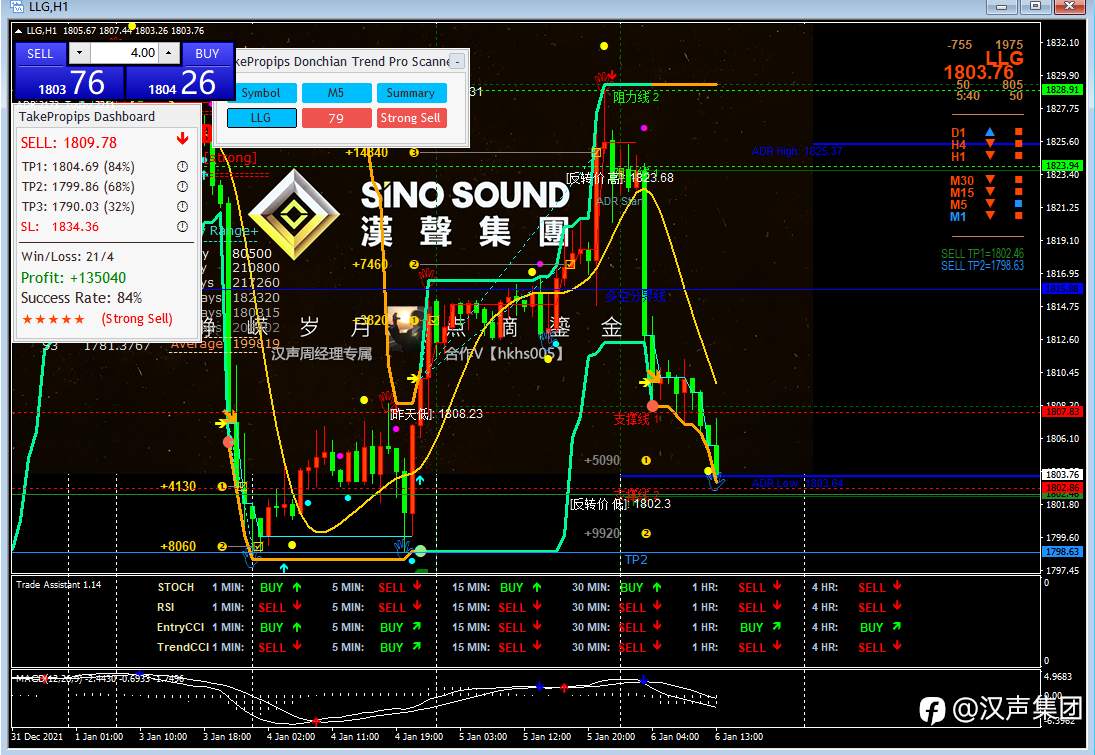The height and width of the screenshot is (755, 1095).
Task: Click the blue TP2 label near bottom line
Action: pyautogui.click(x=635, y=560)
